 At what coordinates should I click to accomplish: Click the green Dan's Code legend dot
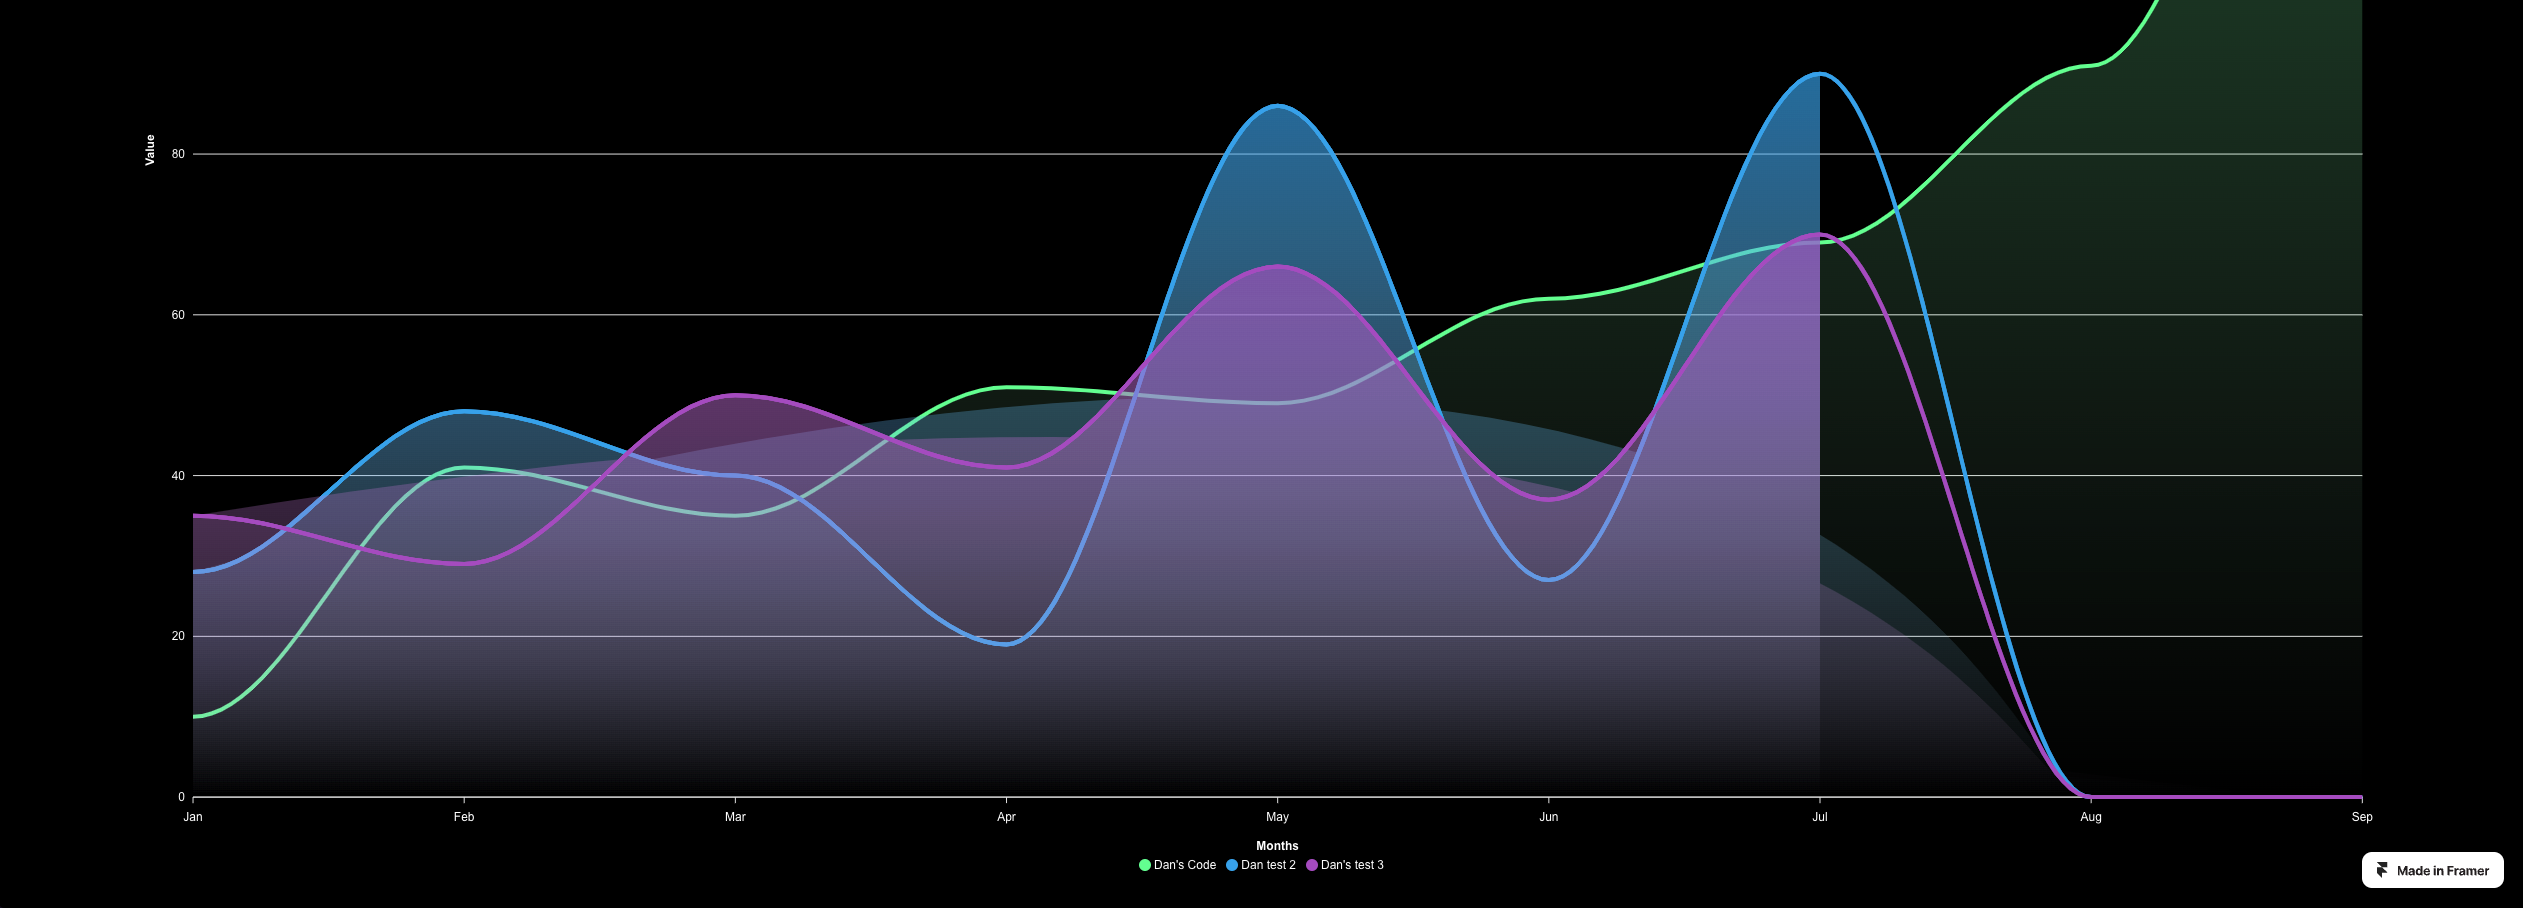1145,865
